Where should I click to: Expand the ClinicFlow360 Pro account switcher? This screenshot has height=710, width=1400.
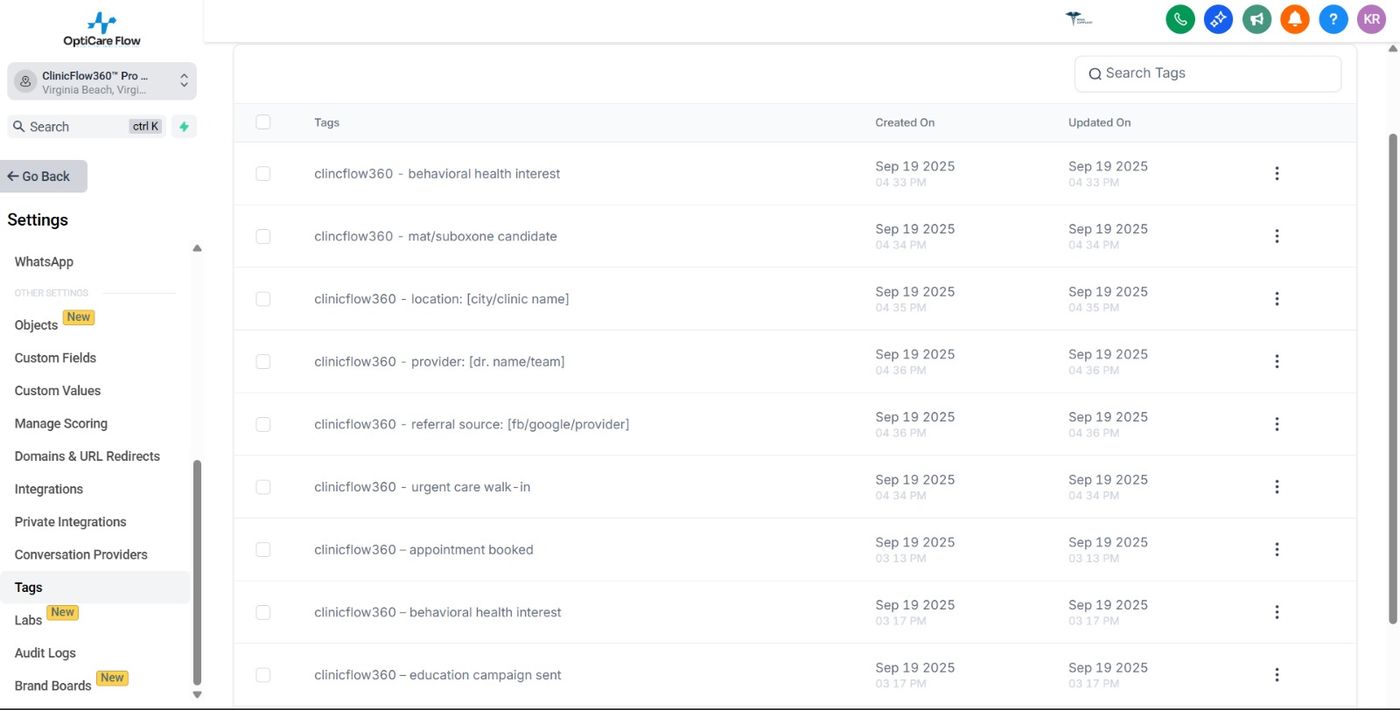[x=102, y=82]
